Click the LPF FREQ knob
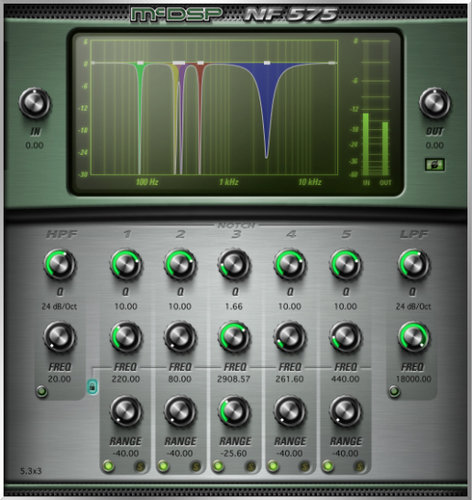The image size is (472, 500). tap(414, 337)
